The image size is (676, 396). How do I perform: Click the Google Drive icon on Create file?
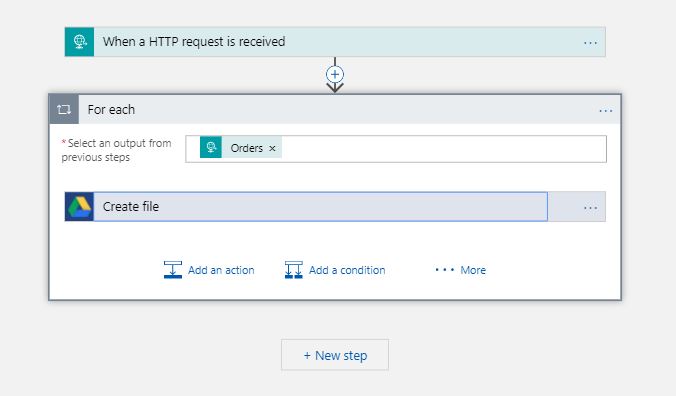[79, 206]
